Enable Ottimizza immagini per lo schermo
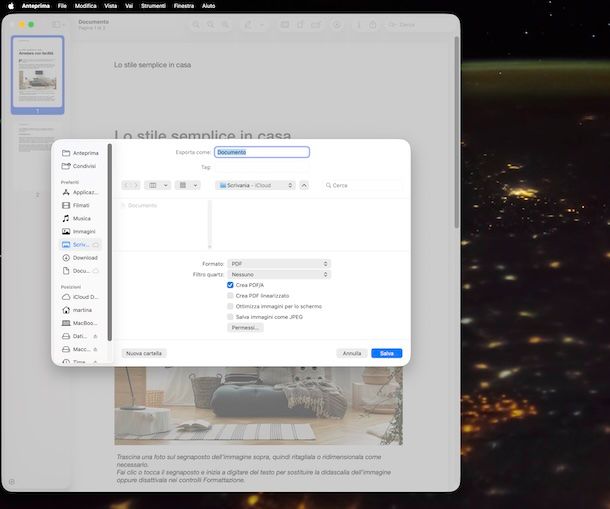 pos(230,306)
